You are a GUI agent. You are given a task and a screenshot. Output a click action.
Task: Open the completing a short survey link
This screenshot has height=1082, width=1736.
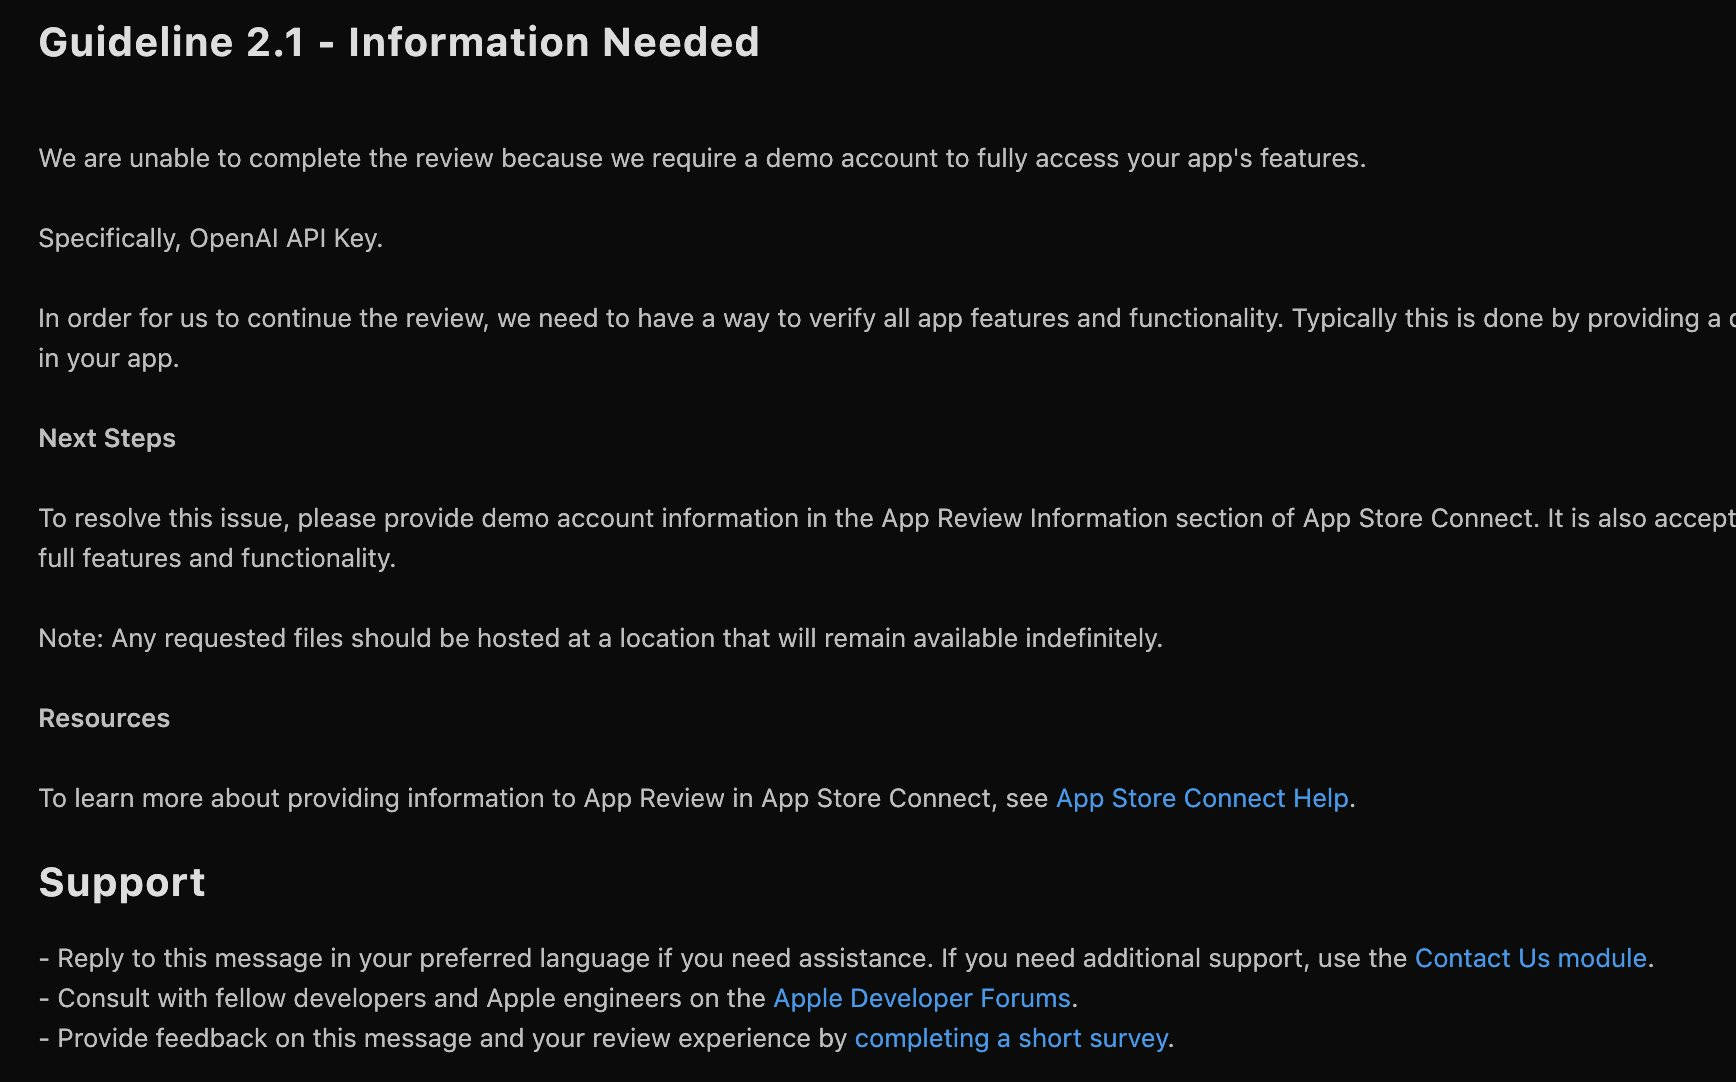(x=1011, y=1038)
